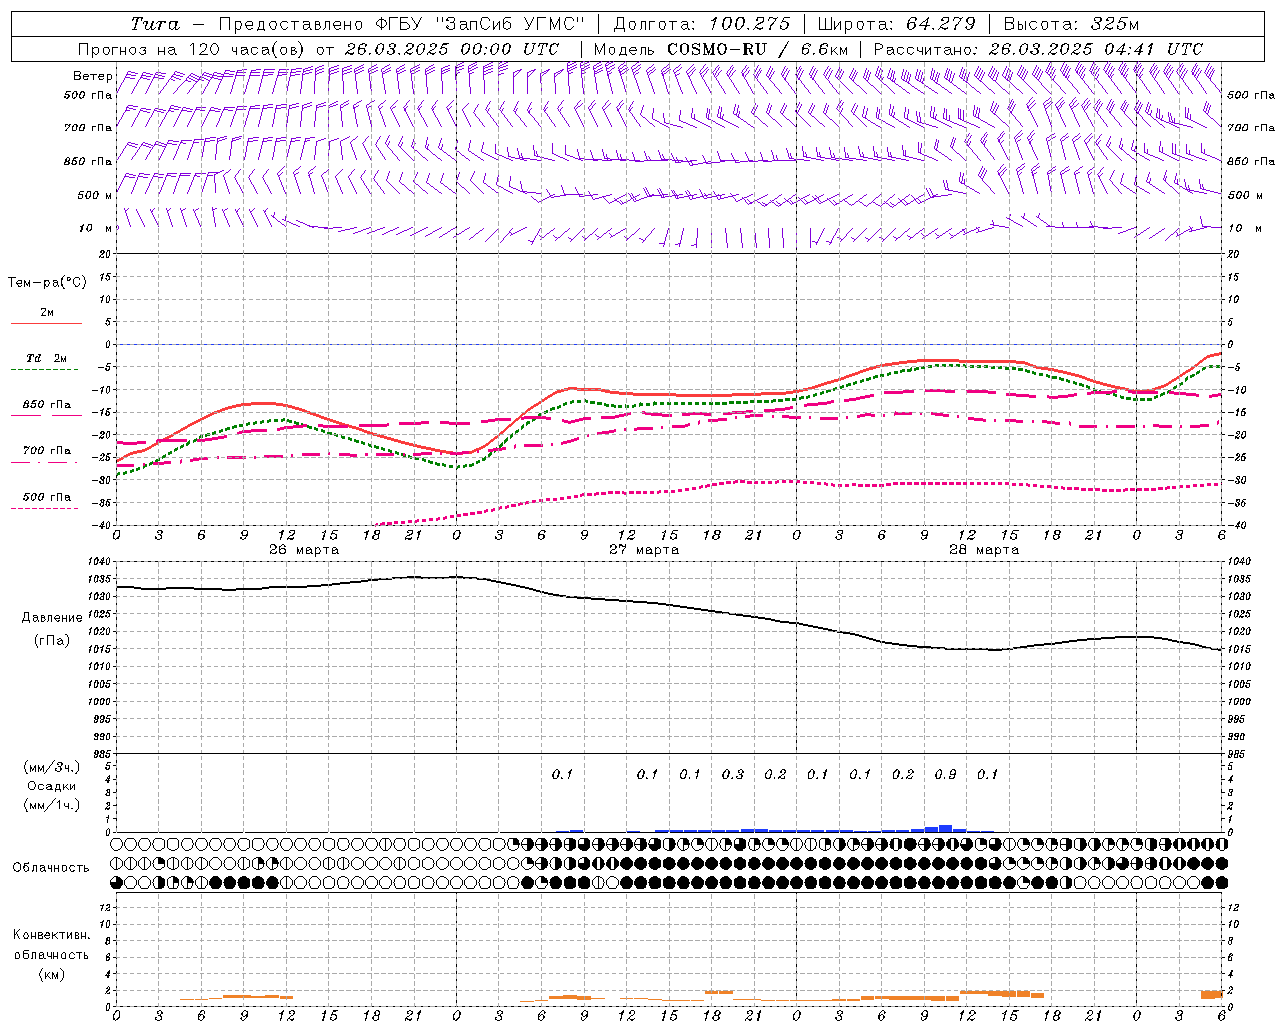The width and height of the screenshot is (1280, 1024).
Task: Click the precipitation value "0.3"
Action: click(x=733, y=775)
